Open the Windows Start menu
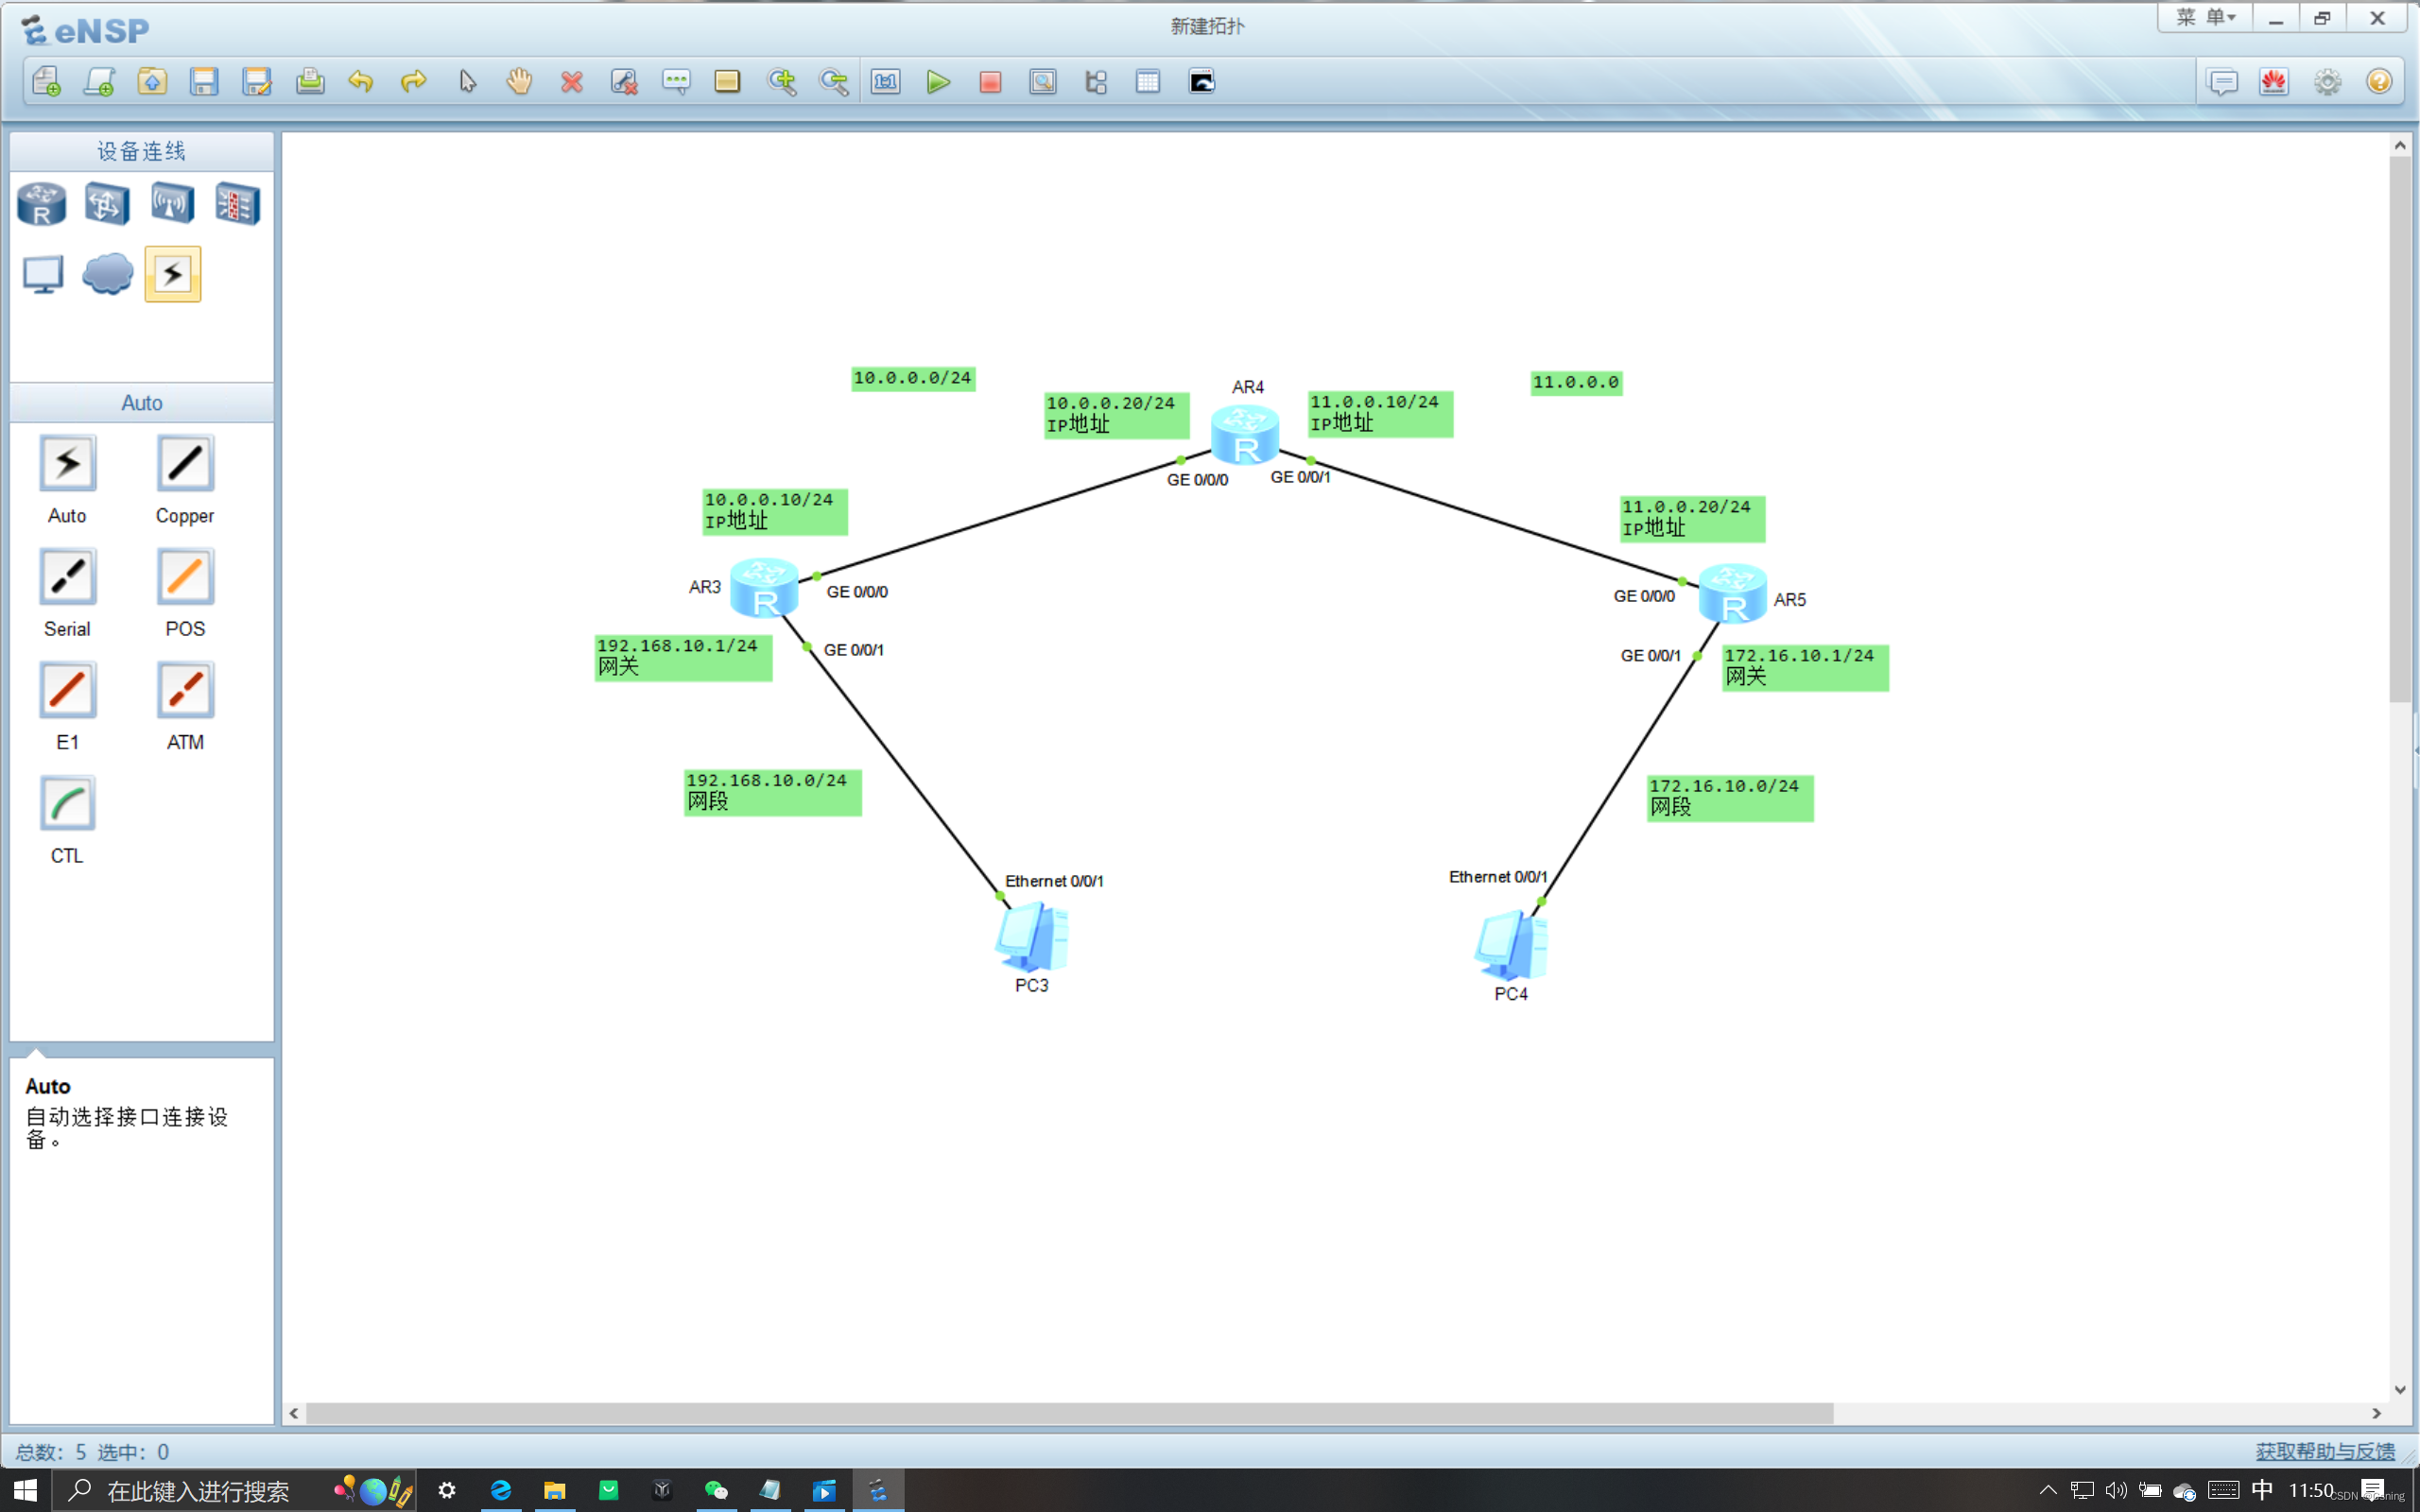The height and width of the screenshot is (1512, 2420). click(x=25, y=1491)
